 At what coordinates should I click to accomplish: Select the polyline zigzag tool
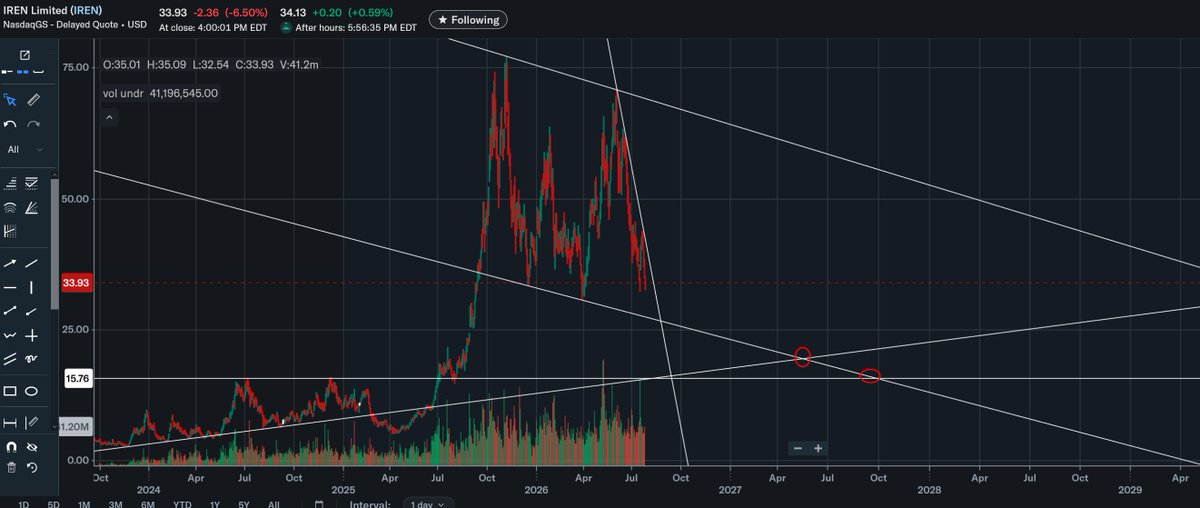pos(10,336)
